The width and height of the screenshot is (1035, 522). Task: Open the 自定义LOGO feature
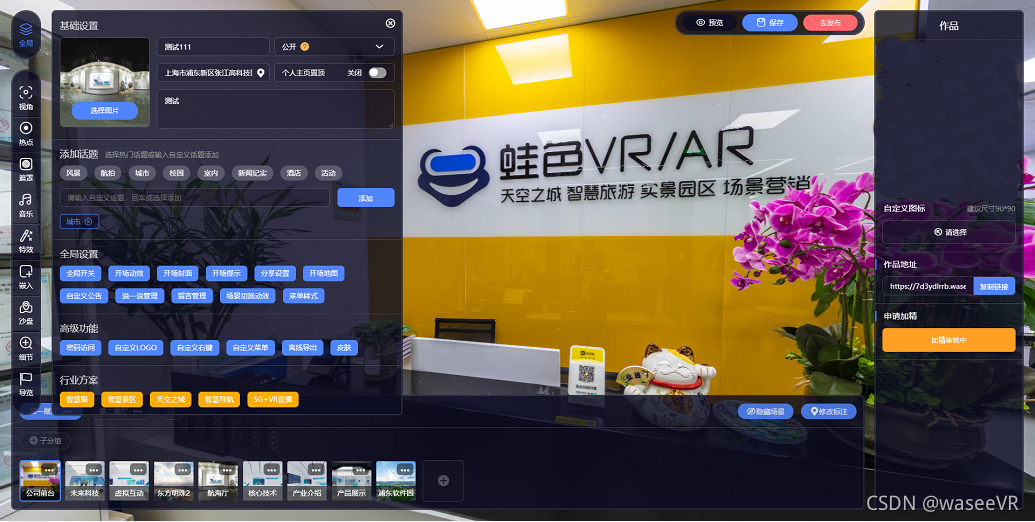tap(135, 347)
